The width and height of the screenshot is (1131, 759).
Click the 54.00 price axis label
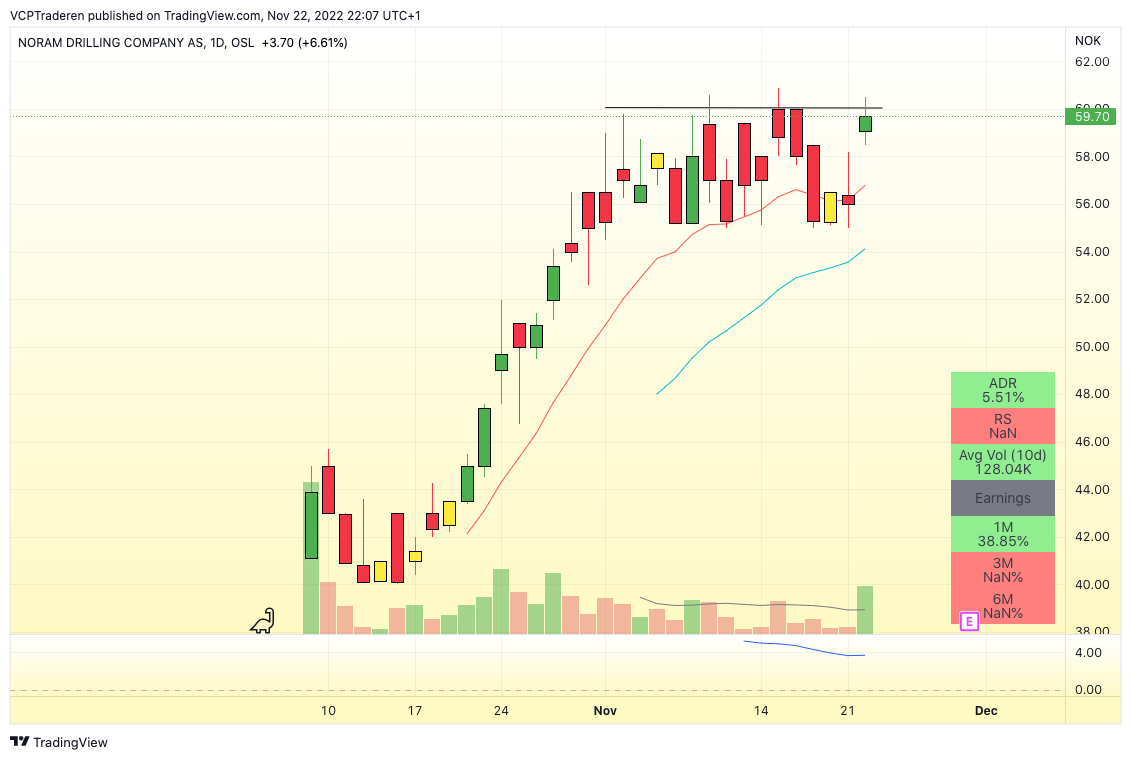tap(1092, 252)
